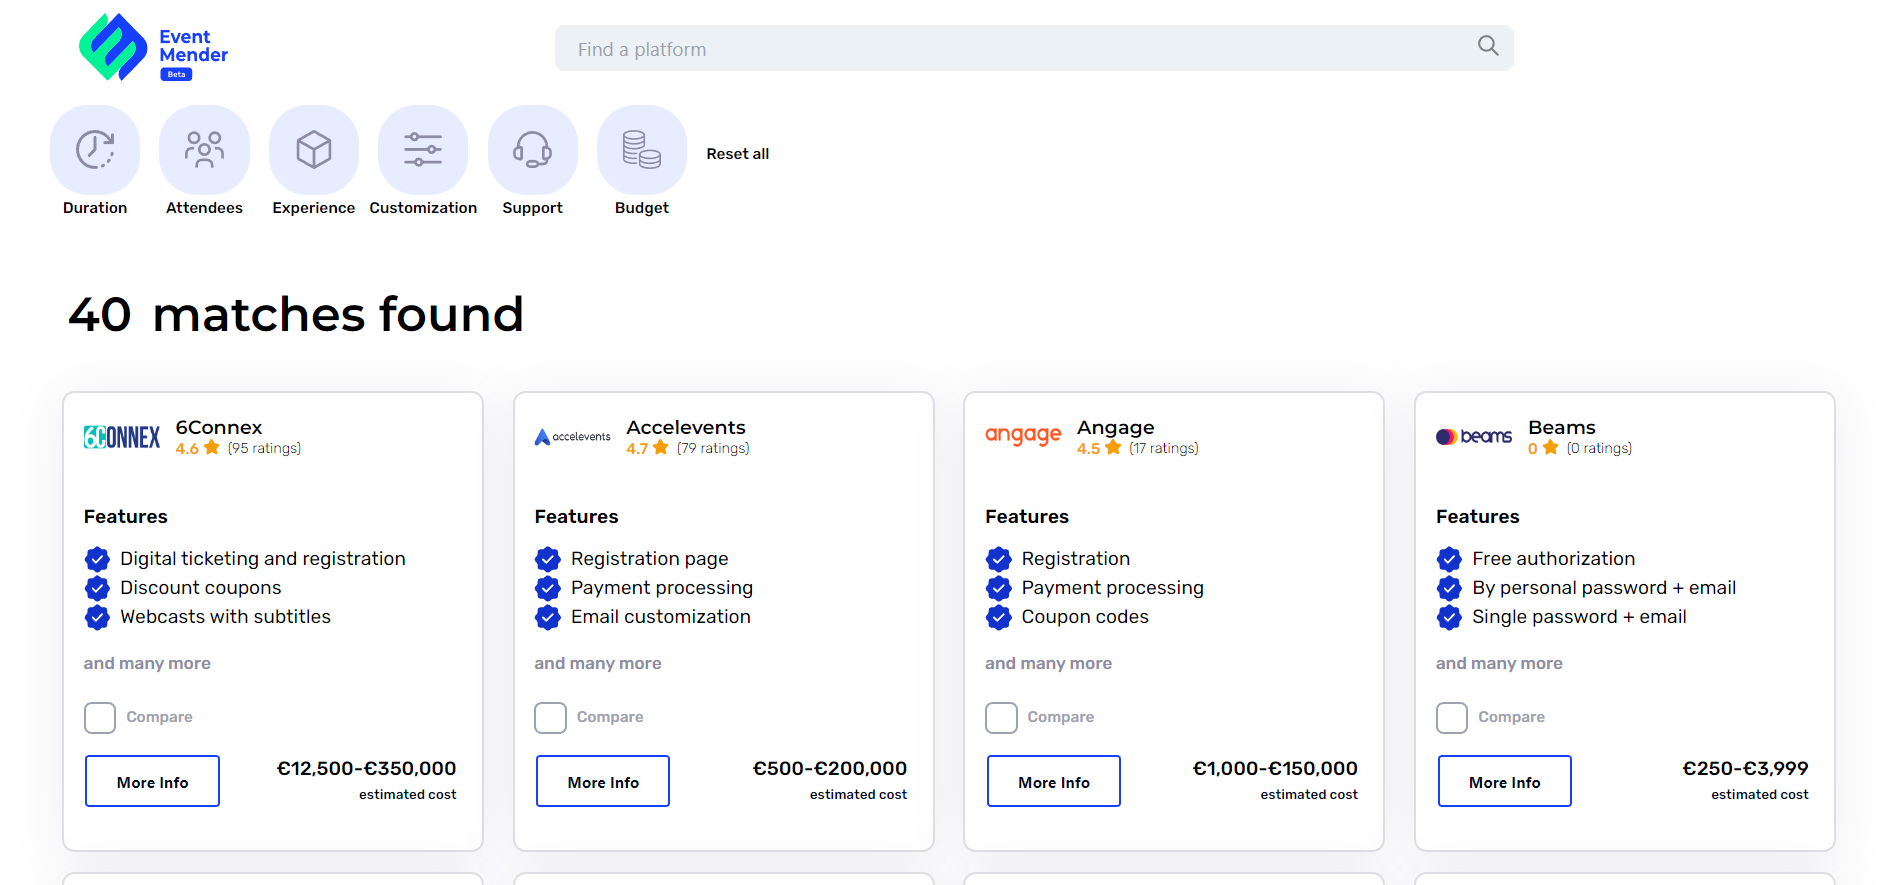Click 'Webcasts with subtitles' feature text
This screenshot has width=1892, height=885.
coord(225,617)
